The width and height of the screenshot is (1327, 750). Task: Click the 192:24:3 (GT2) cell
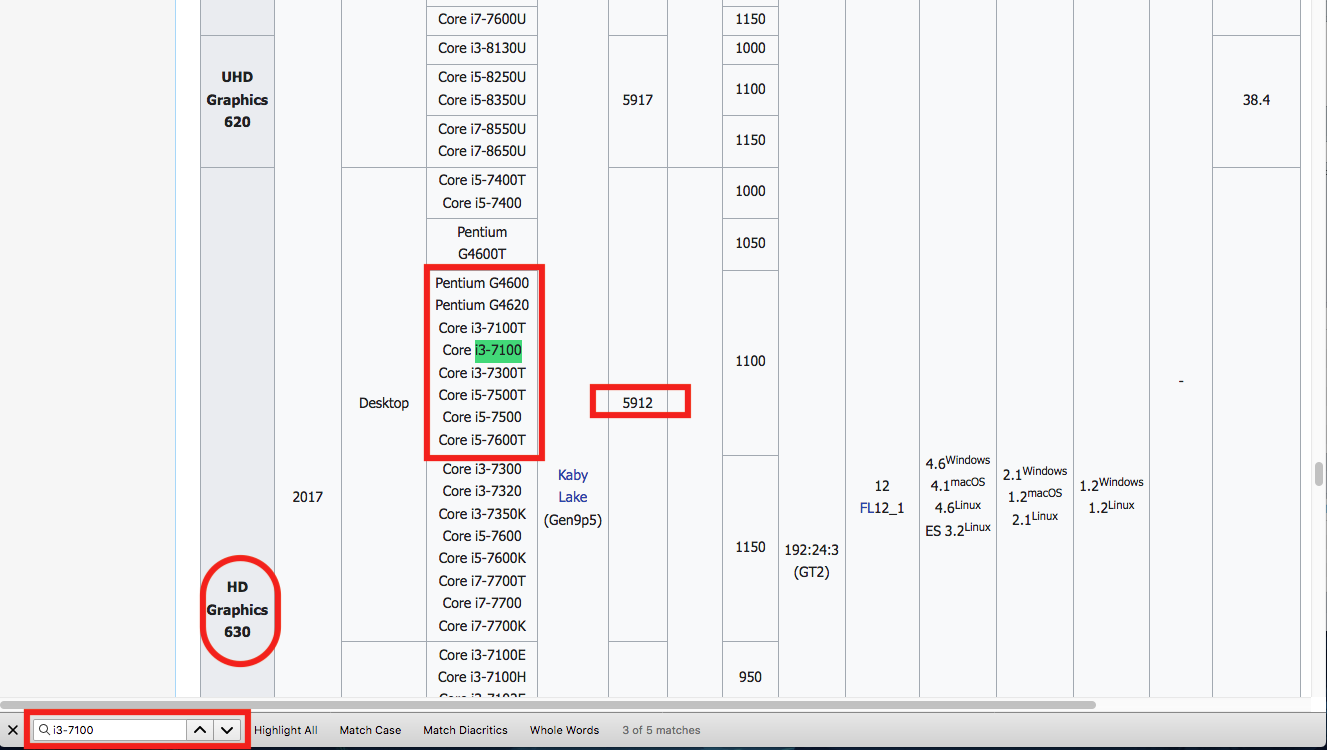point(812,561)
